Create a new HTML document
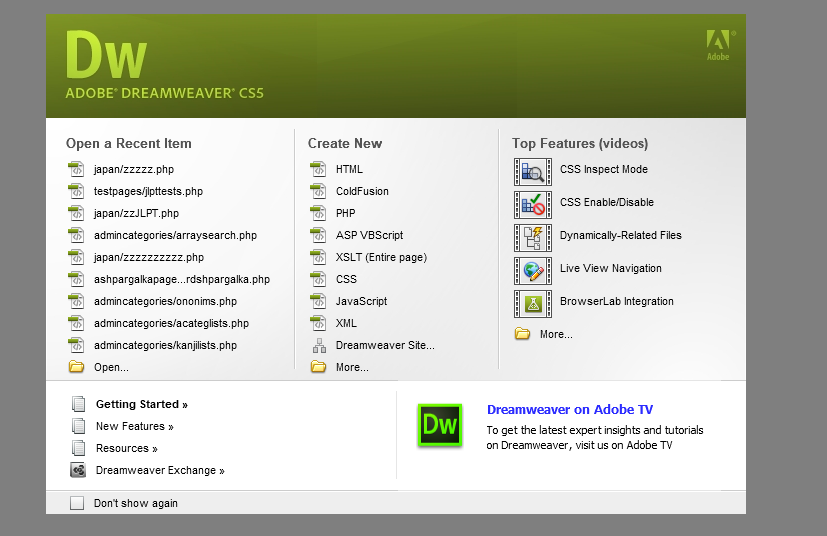 [349, 169]
